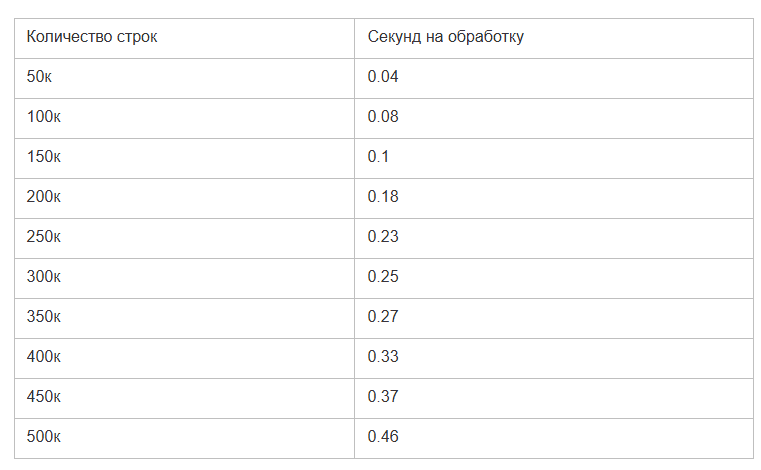The width and height of the screenshot is (761, 470).
Task: Select the 200к row count cell
Action: click(x=44, y=197)
